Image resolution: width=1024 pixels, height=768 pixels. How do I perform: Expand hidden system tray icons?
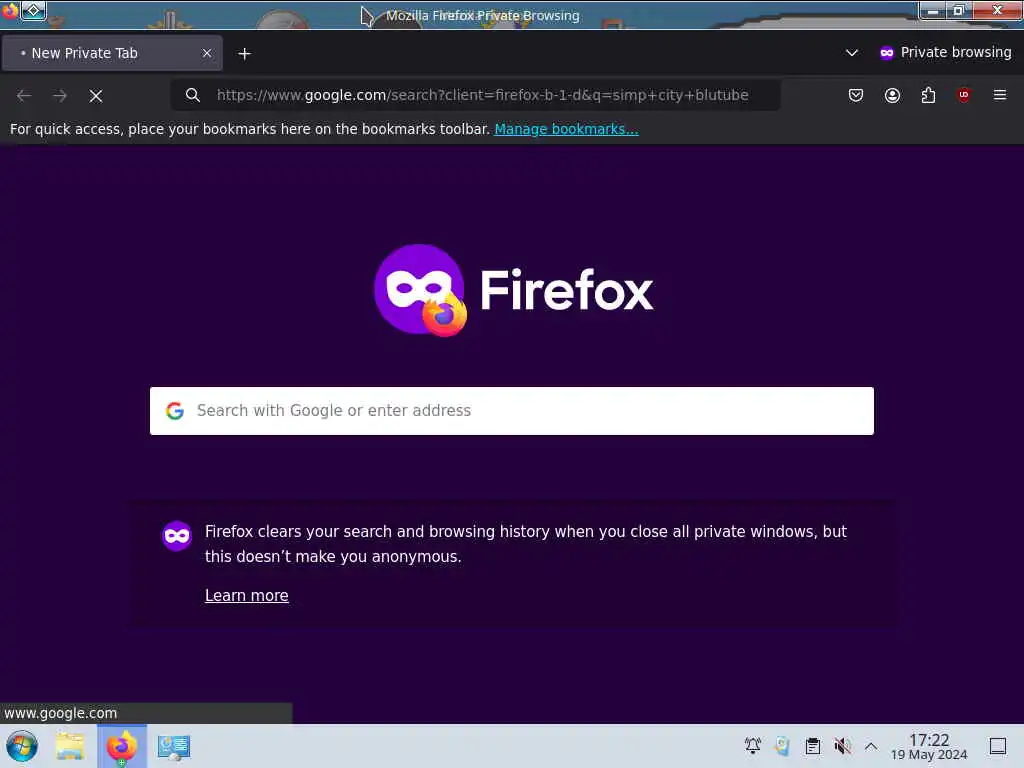871,746
